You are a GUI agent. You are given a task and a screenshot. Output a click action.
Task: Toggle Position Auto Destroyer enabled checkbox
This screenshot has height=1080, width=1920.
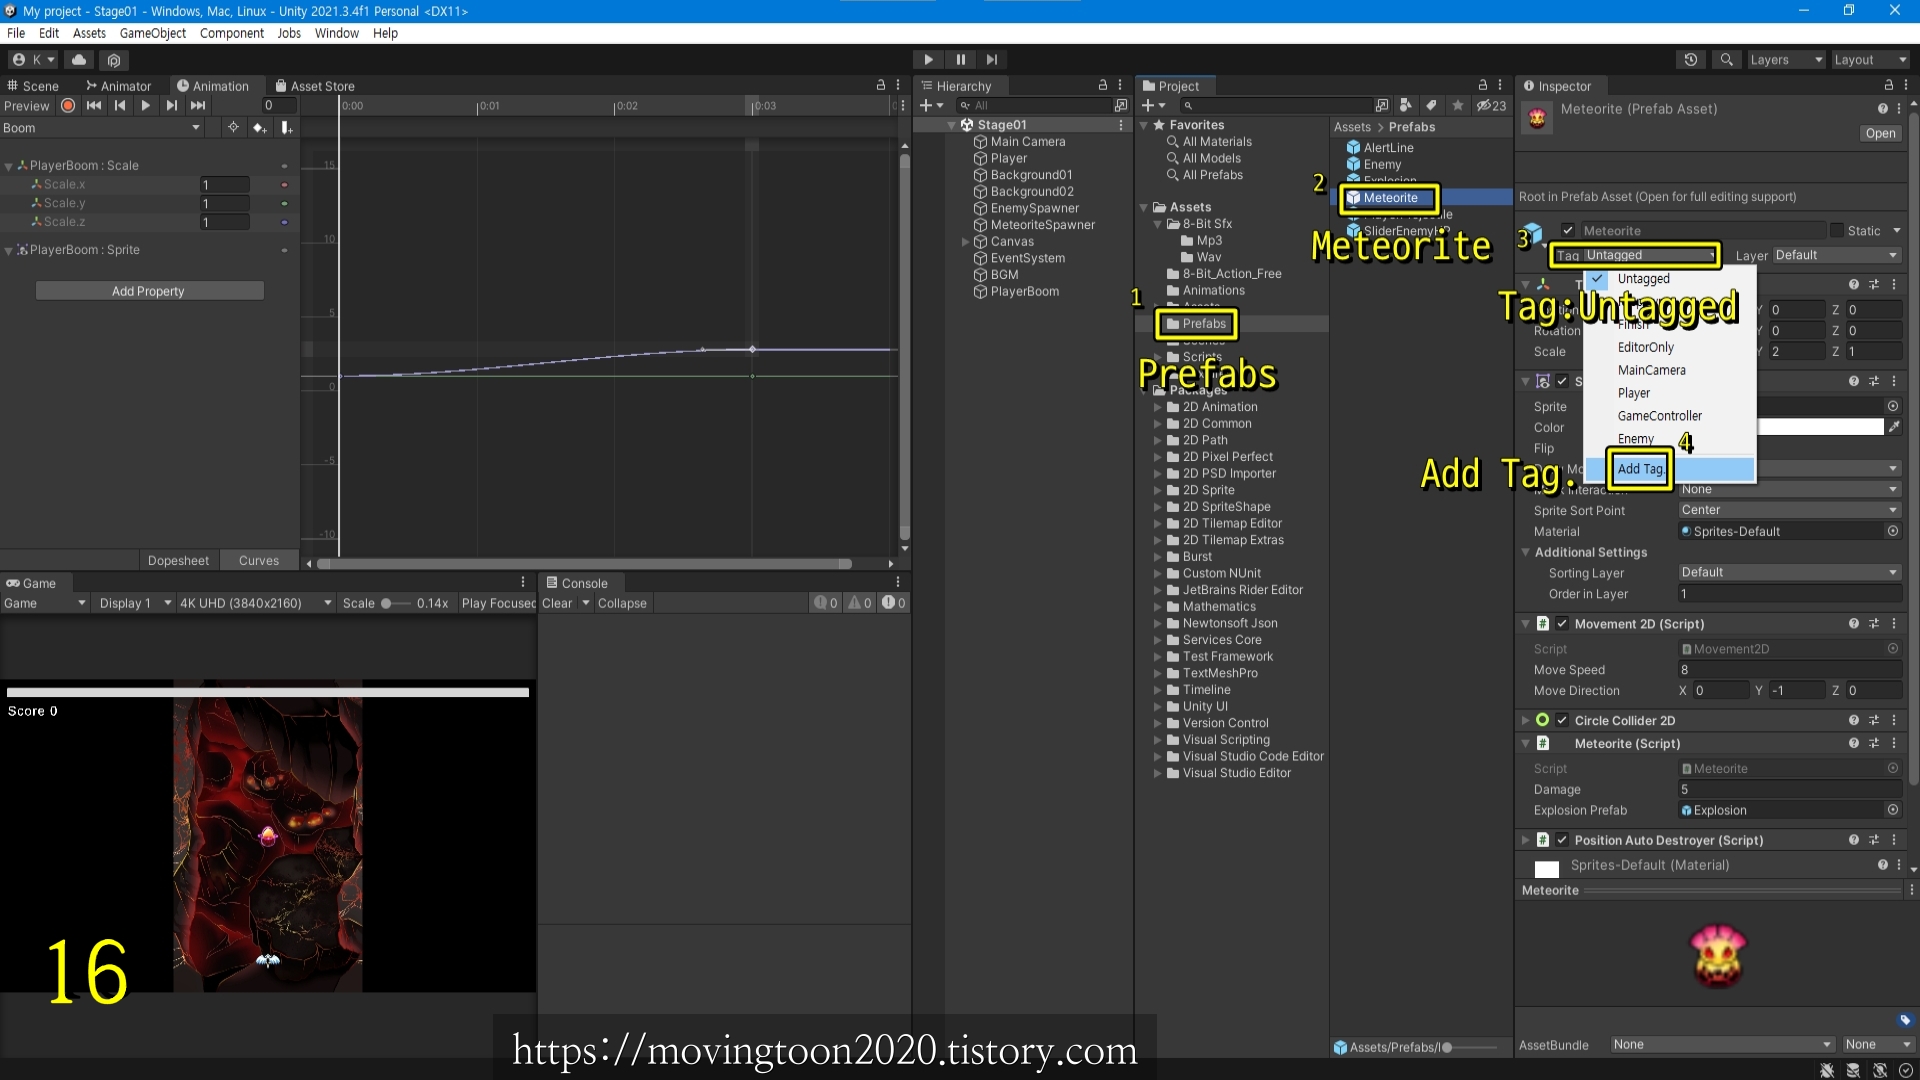(1562, 840)
